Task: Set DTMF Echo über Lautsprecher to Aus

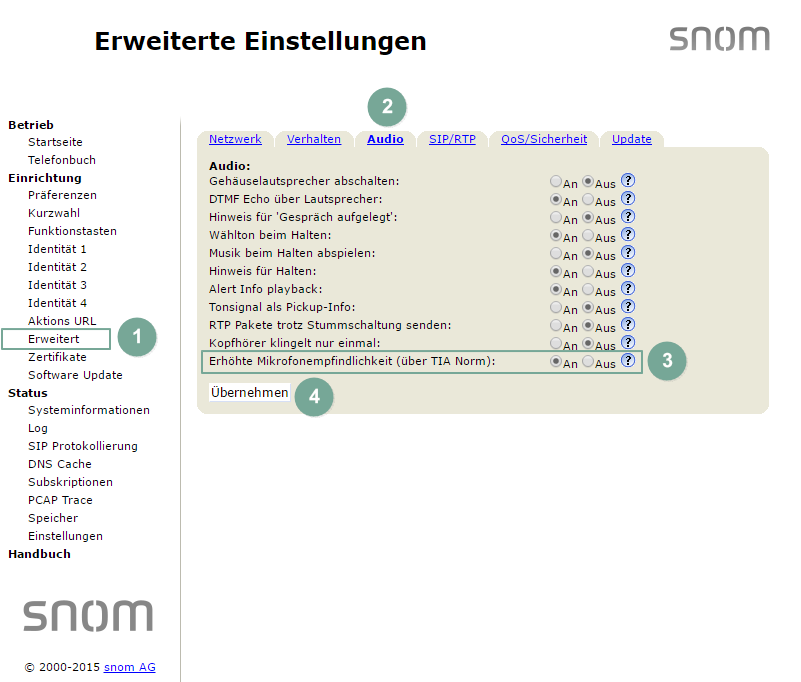Action: [x=588, y=201]
